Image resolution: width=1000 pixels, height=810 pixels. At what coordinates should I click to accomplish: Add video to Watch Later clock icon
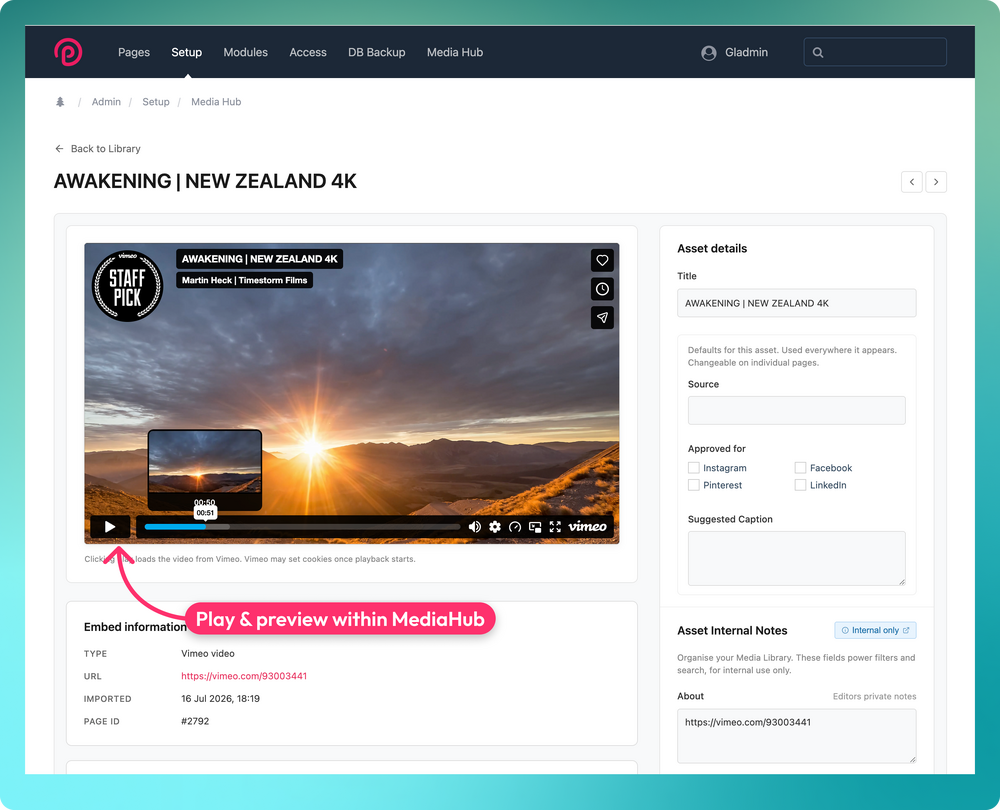pyautogui.click(x=602, y=289)
